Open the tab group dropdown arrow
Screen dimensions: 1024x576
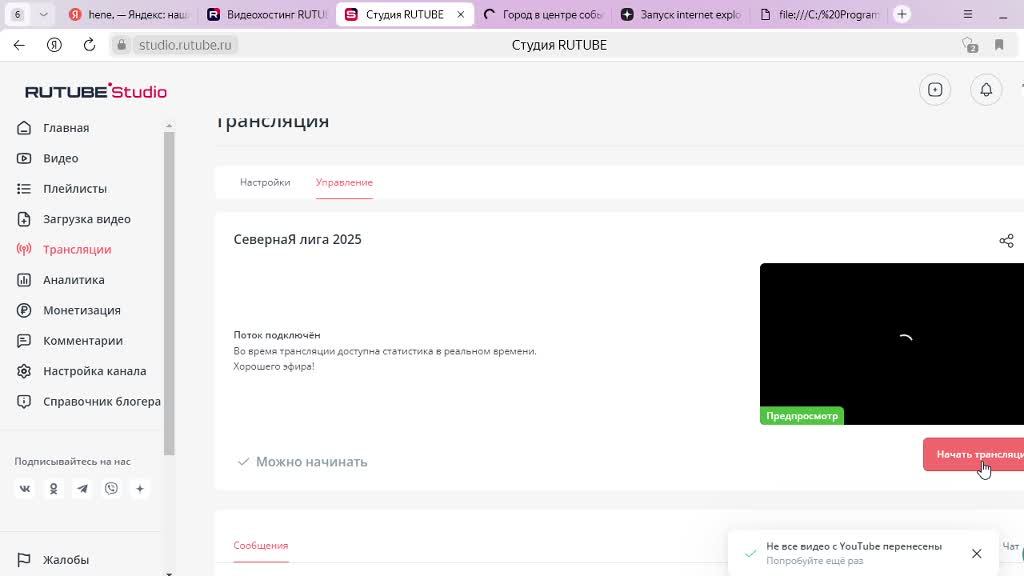(x=43, y=14)
